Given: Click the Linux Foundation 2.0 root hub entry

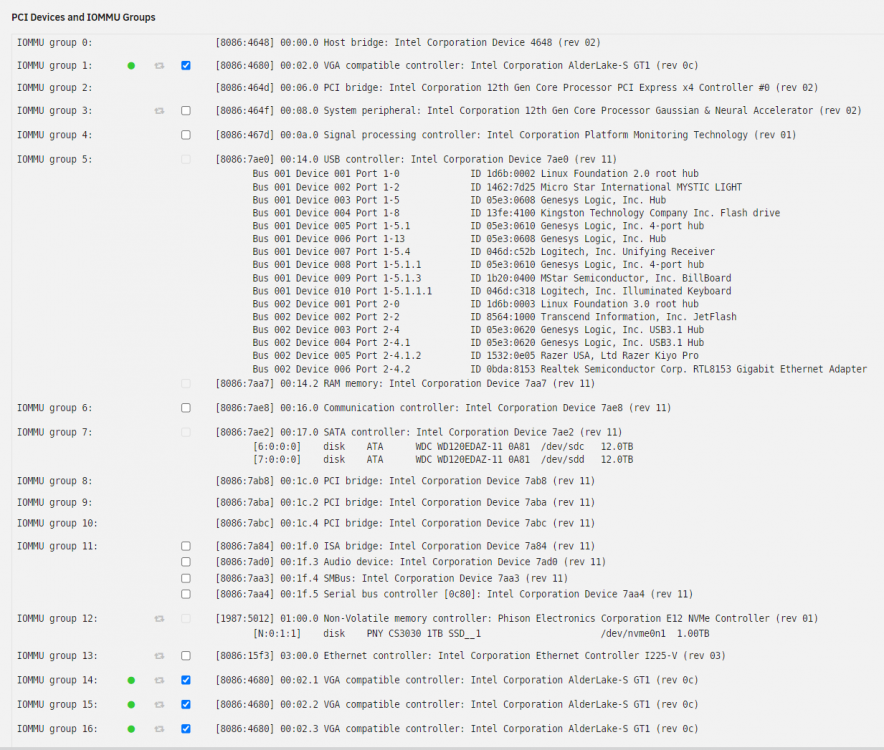Looking at the screenshot, I should (x=476, y=174).
